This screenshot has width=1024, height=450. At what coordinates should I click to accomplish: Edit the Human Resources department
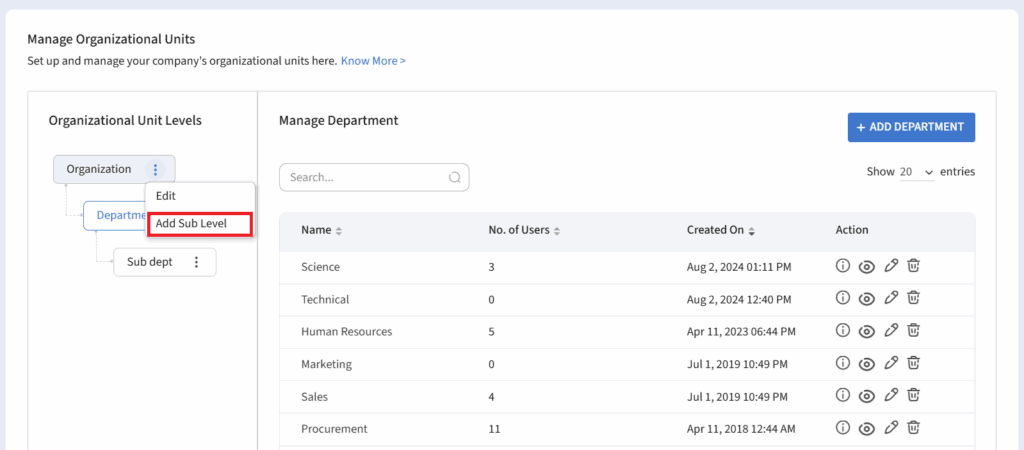[x=891, y=331]
